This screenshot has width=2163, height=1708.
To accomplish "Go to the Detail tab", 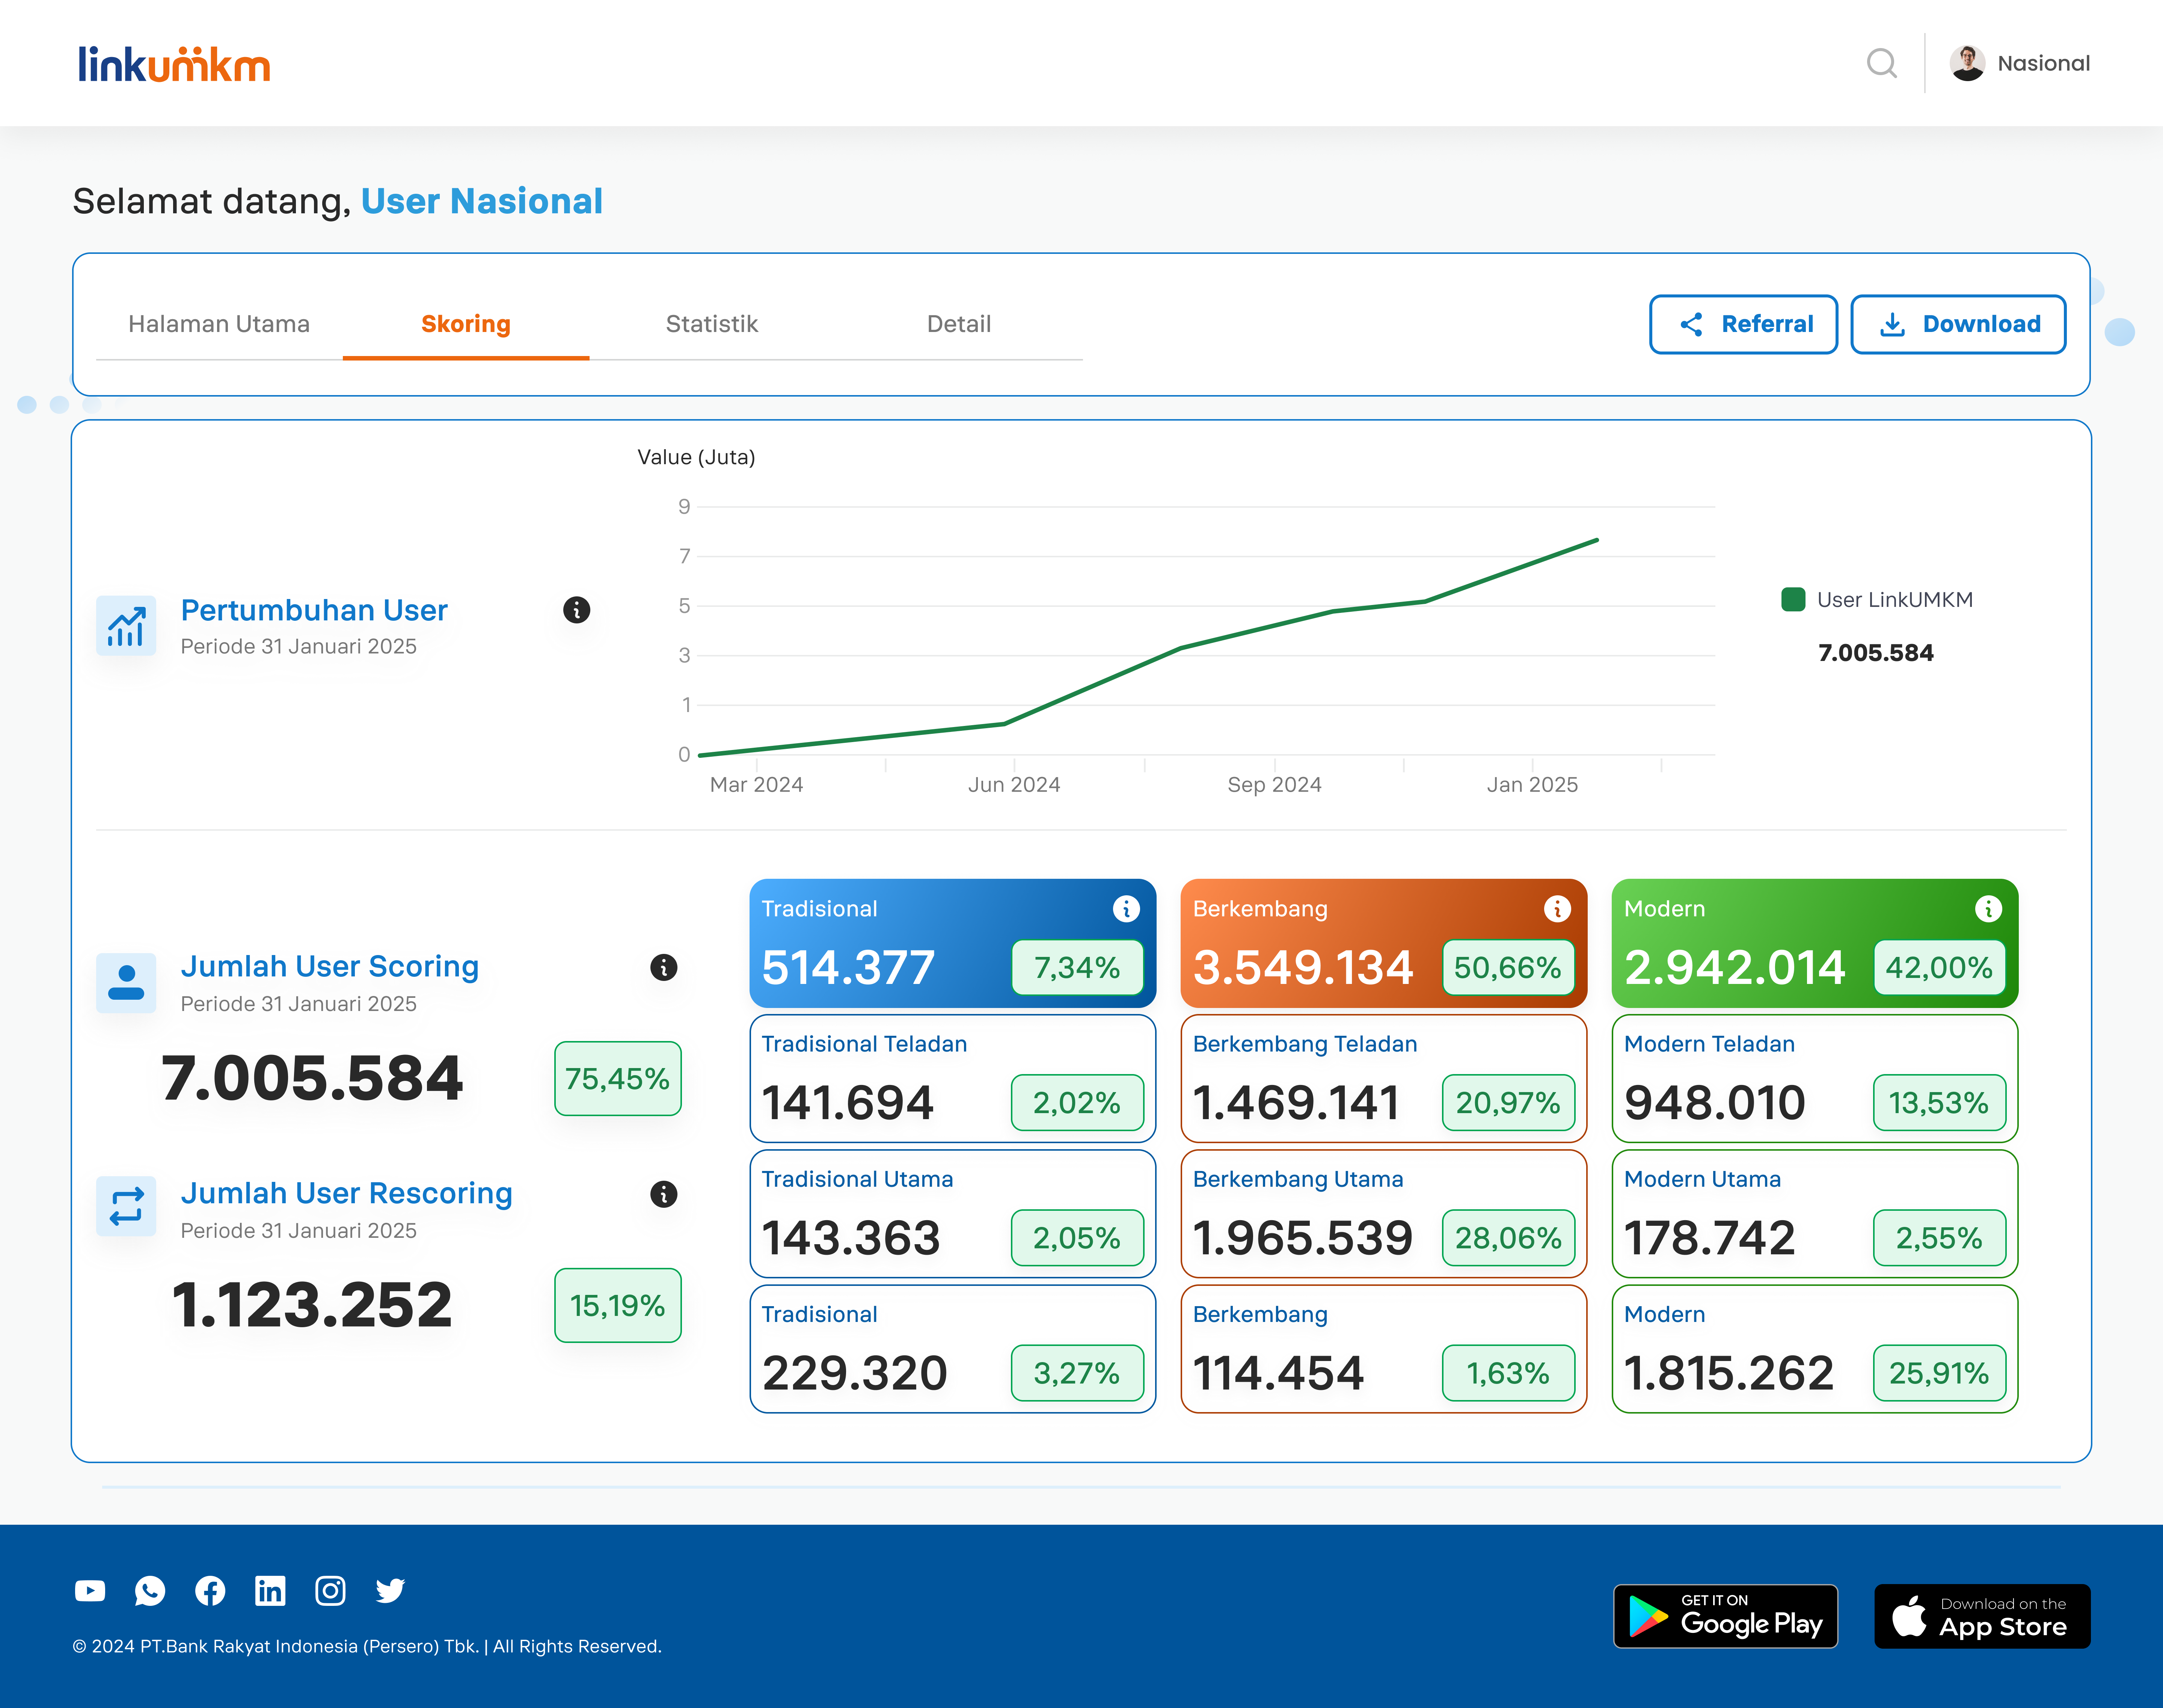I will (x=959, y=324).
